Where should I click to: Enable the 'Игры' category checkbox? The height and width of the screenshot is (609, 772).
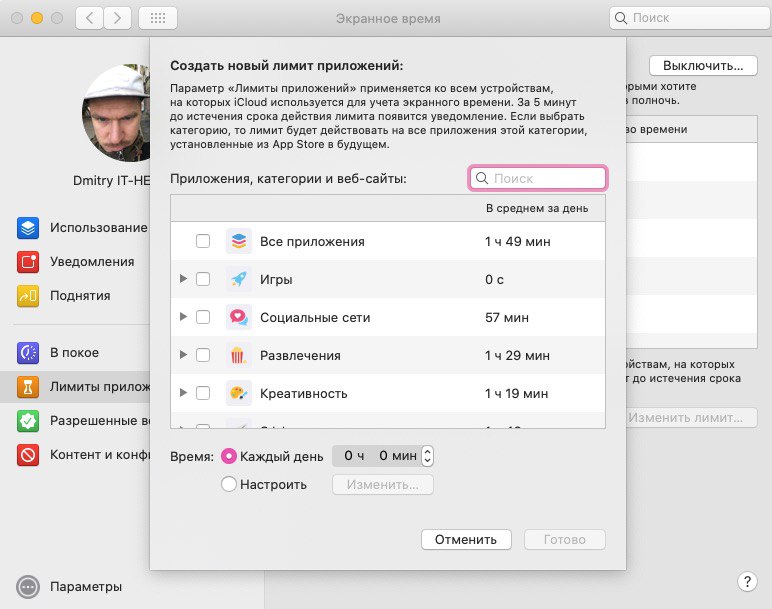(203, 279)
